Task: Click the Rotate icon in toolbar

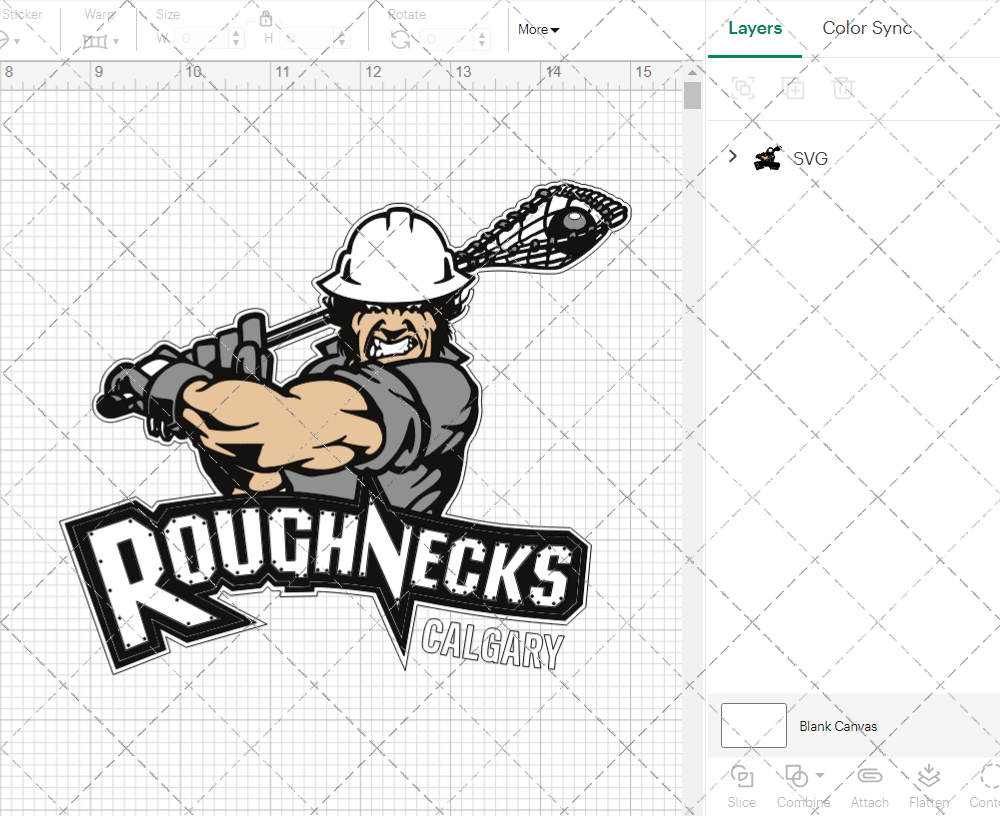Action: pos(400,39)
